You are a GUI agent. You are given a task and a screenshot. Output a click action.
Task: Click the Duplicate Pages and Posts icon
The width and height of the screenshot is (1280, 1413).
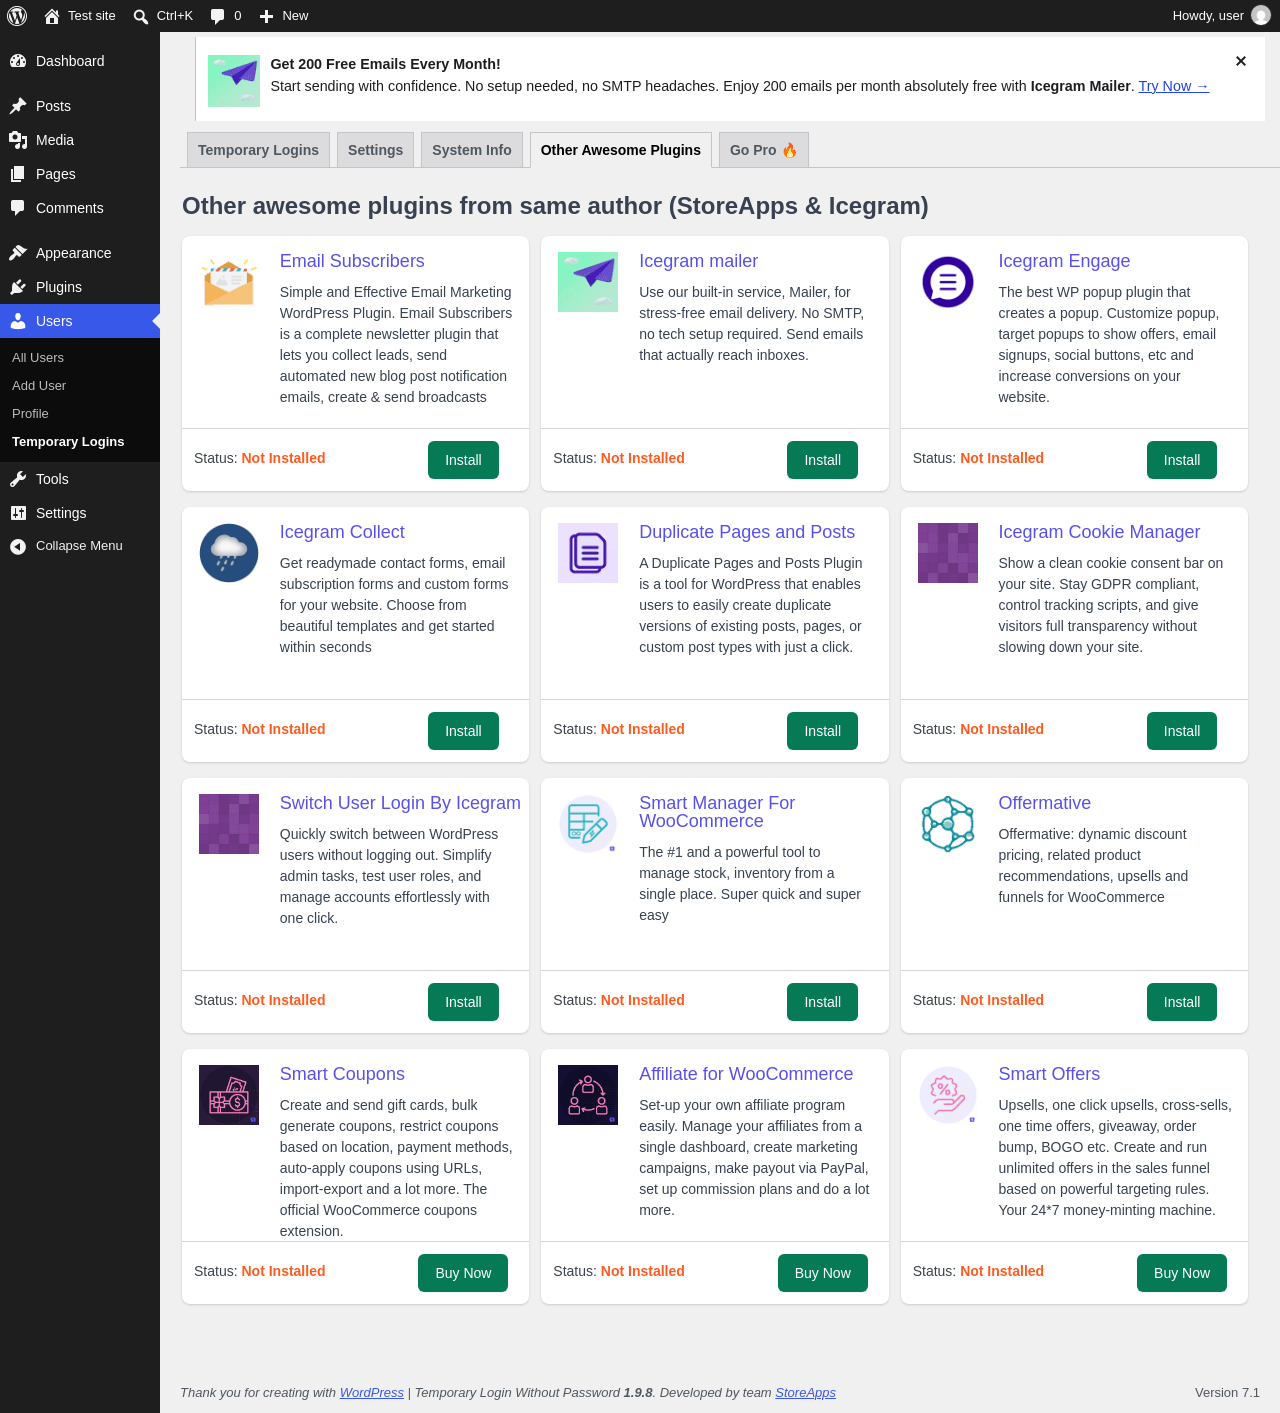point(588,553)
